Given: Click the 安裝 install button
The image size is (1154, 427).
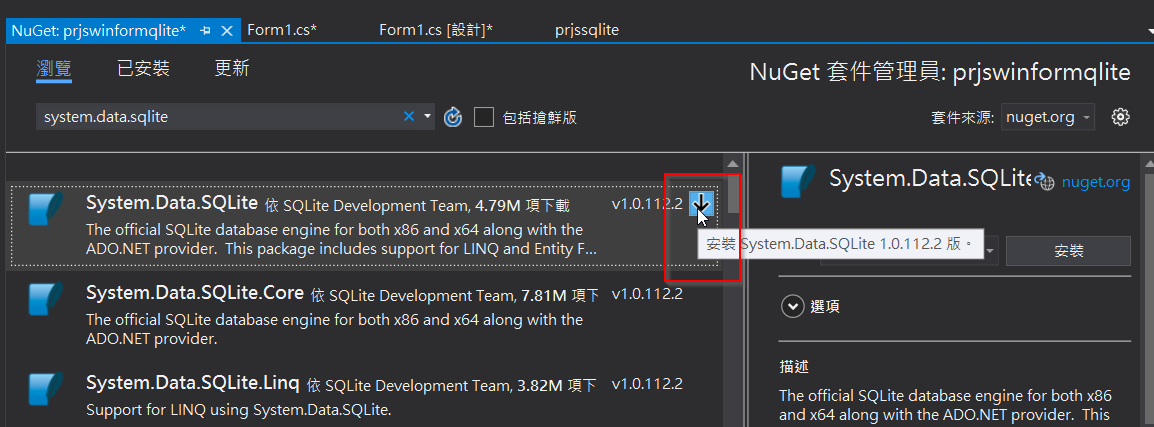Looking at the screenshot, I should [x=1068, y=251].
